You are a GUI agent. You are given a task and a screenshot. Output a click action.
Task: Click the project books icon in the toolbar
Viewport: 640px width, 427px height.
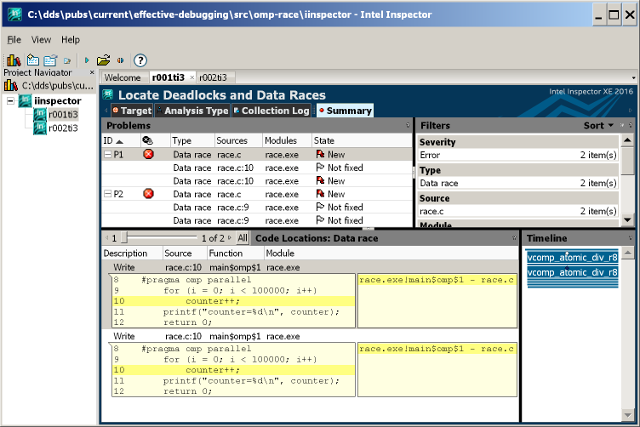13,60
